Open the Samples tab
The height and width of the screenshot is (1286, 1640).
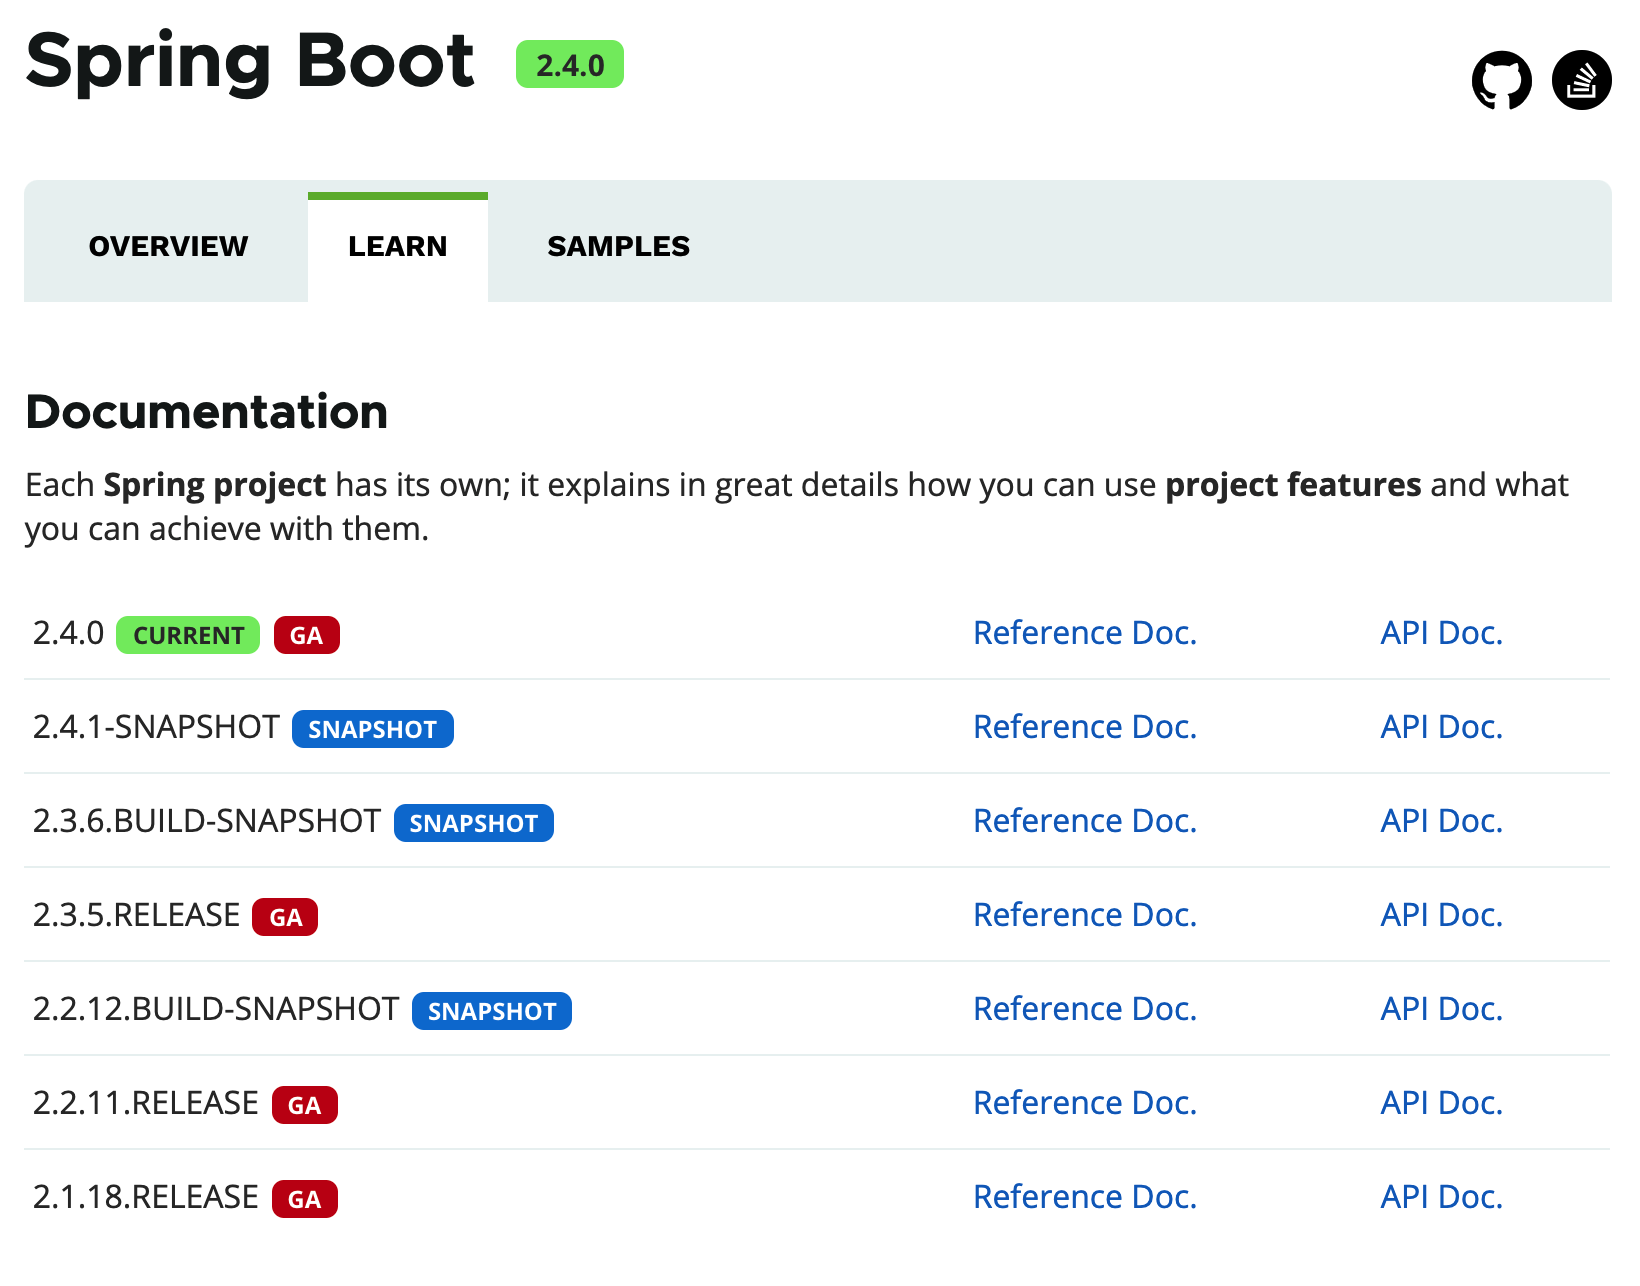(618, 246)
